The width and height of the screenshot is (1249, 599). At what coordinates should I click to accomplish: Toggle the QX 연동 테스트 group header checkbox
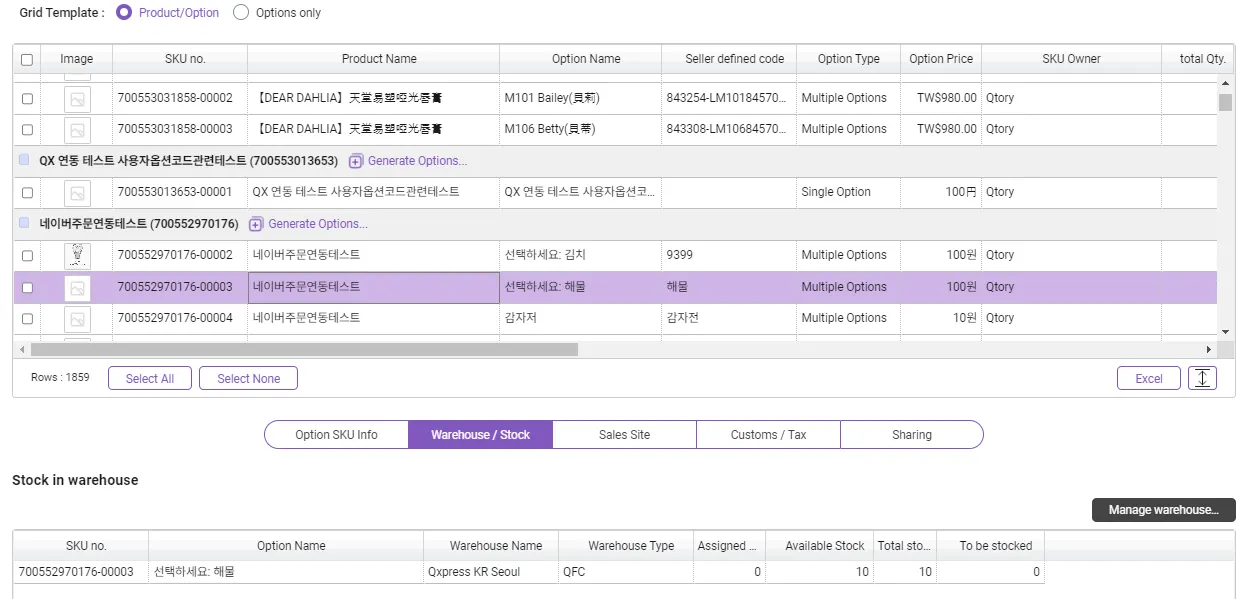point(24,160)
